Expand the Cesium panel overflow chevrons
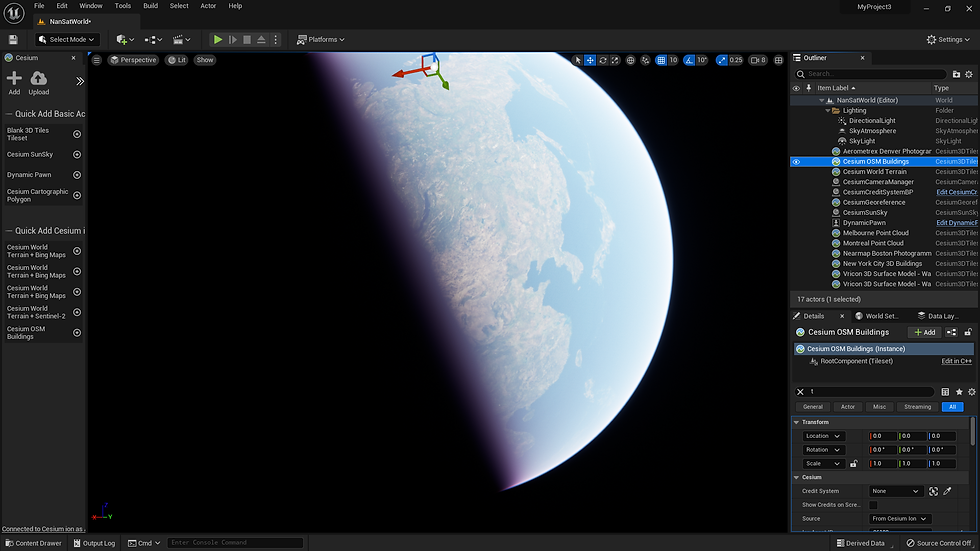980x551 pixels. point(80,81)
